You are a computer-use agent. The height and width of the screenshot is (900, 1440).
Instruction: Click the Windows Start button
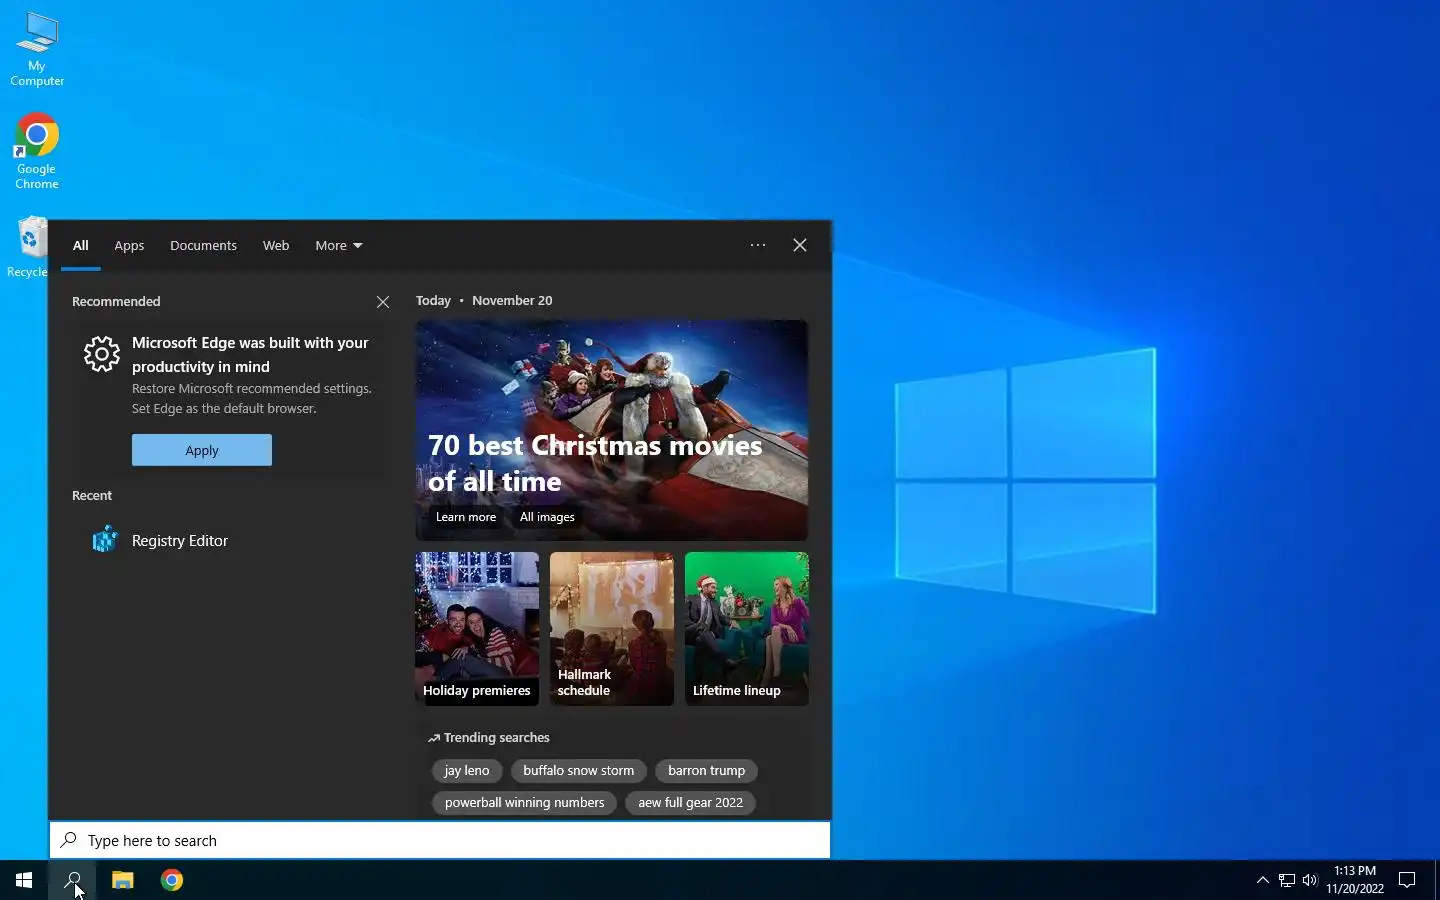(x=24, y=880)
